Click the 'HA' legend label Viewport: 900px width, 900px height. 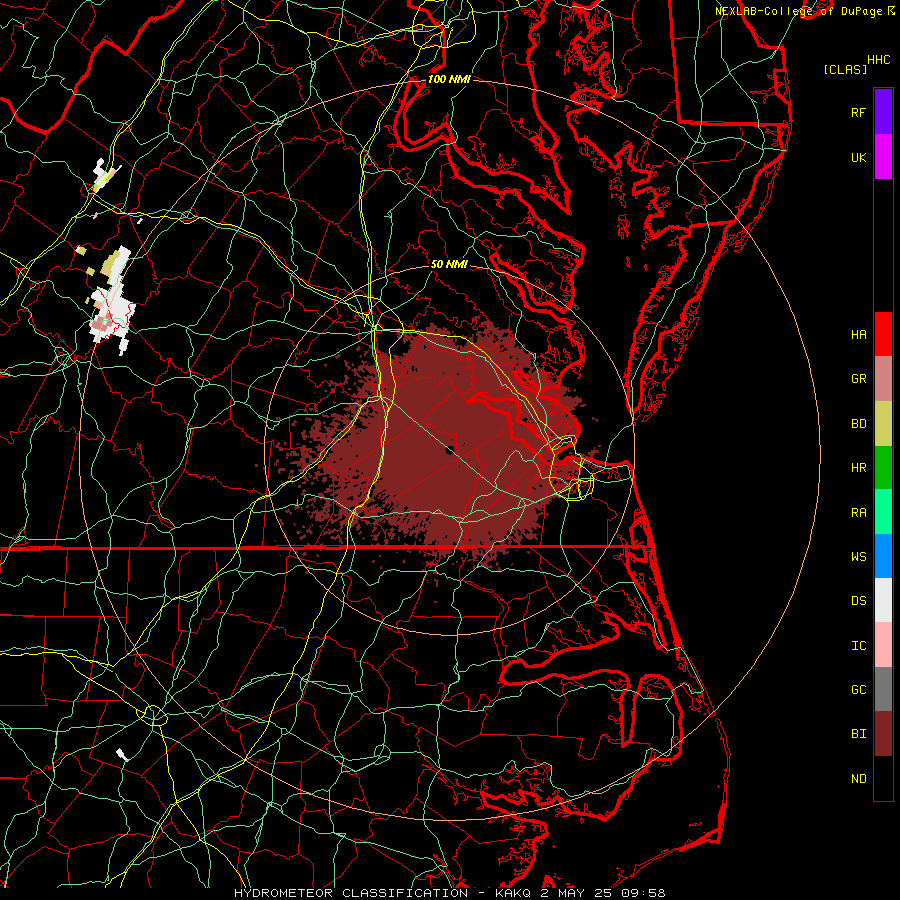858,334
